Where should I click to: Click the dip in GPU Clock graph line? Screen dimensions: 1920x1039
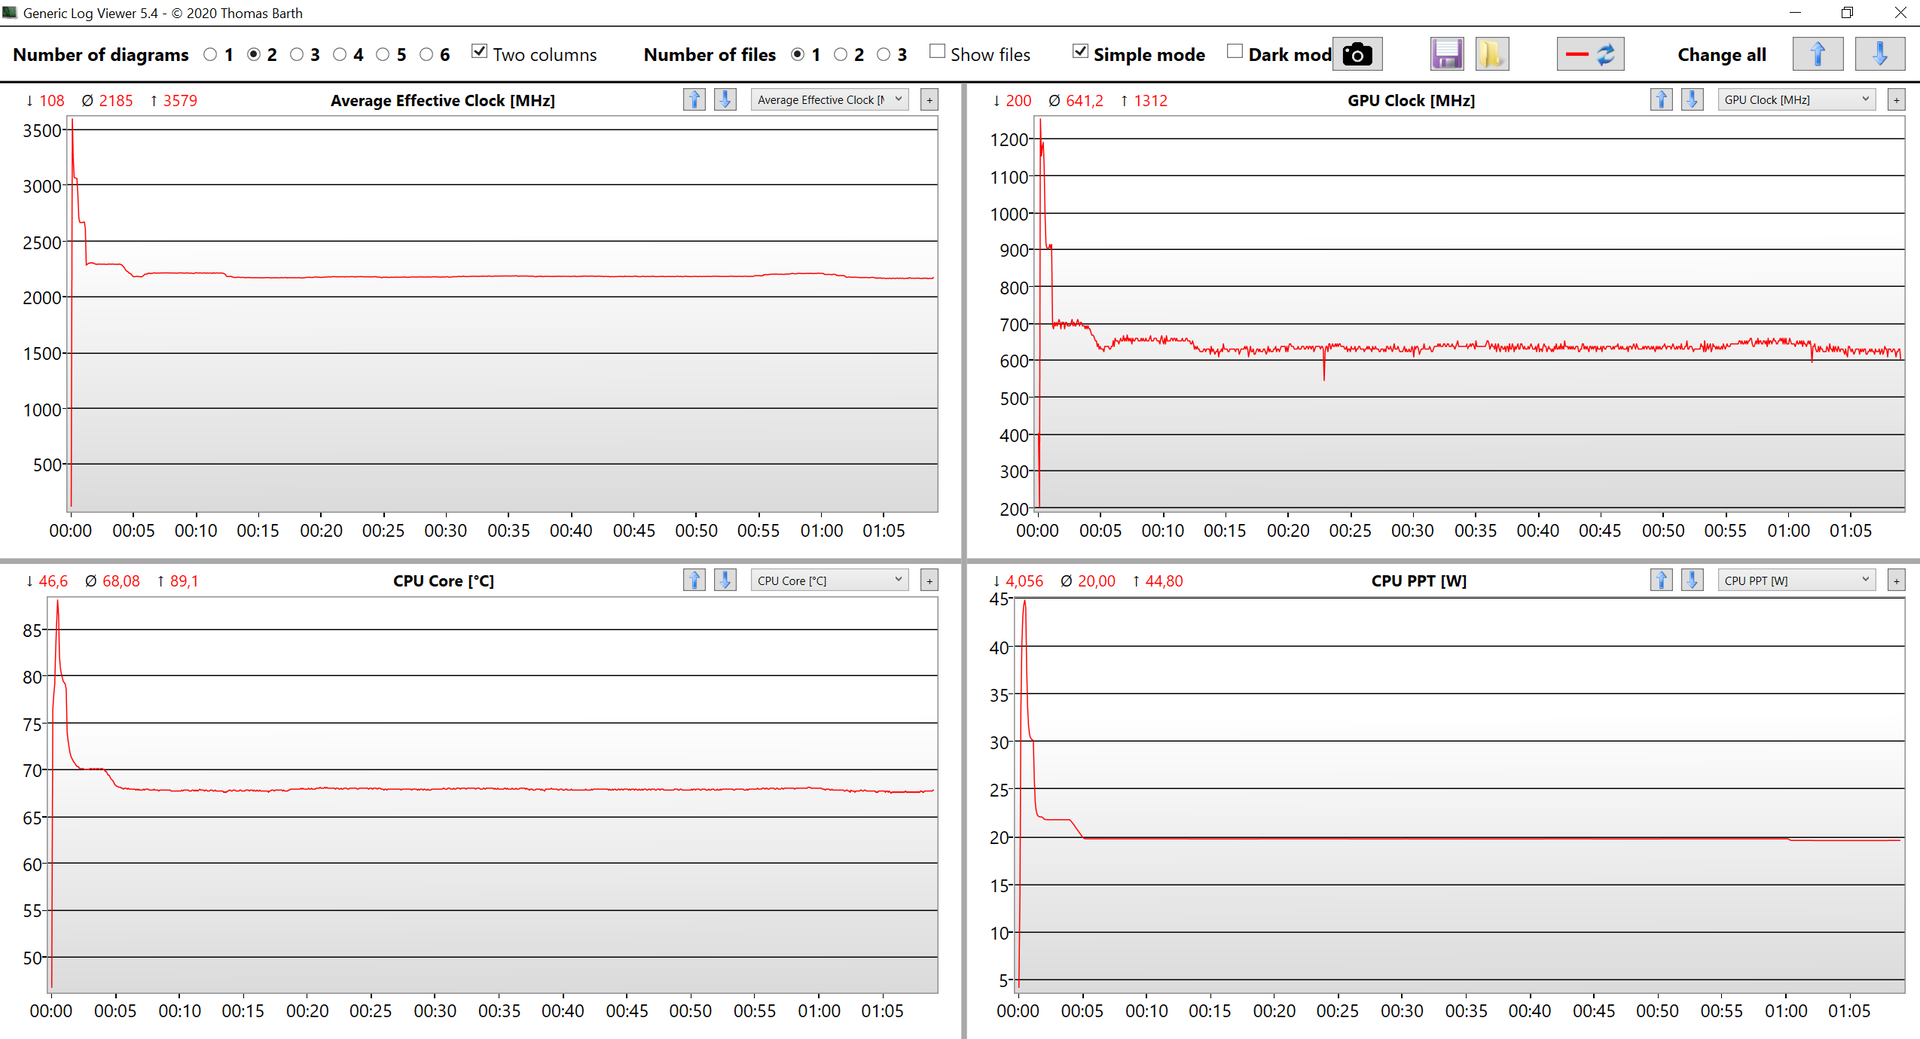[1324, 372]
